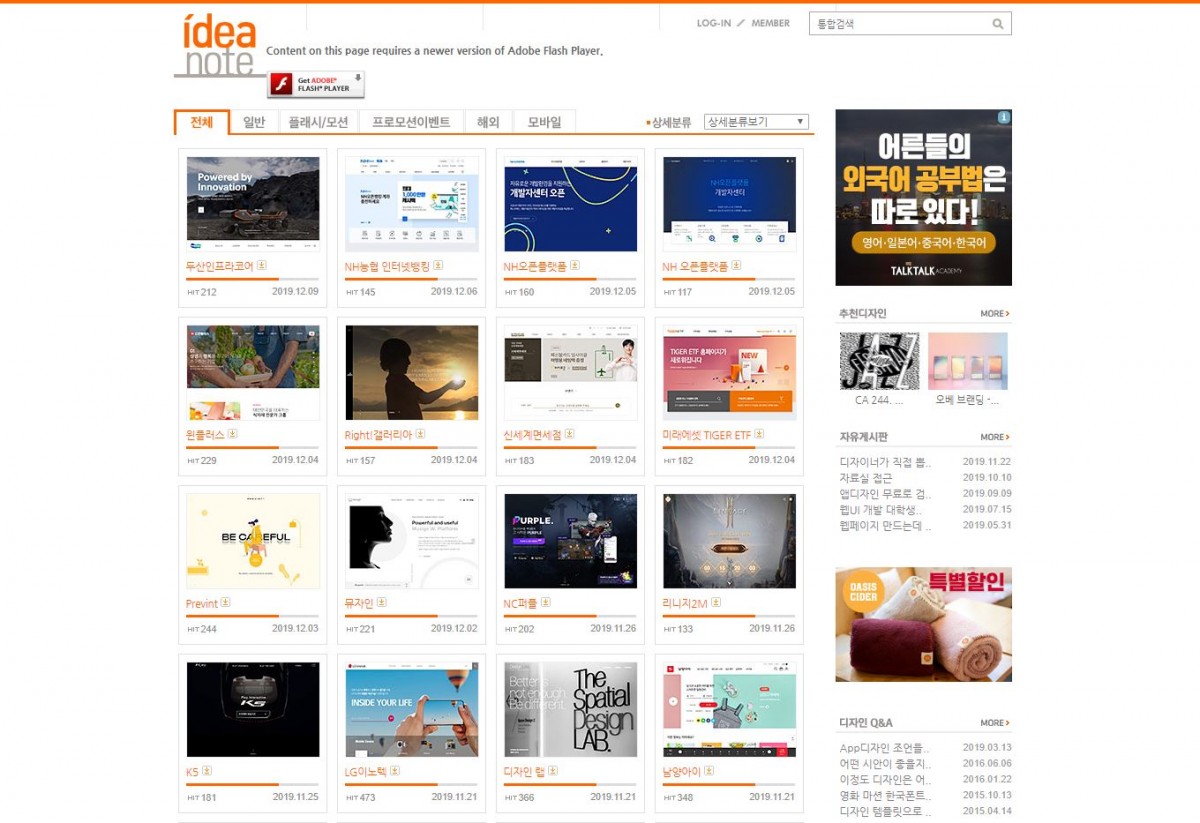Image resolution: width=1200 pixels, height=823 pixels.
Task: Open the K5 car thumbnail
Action: click(x=253, y=709)
